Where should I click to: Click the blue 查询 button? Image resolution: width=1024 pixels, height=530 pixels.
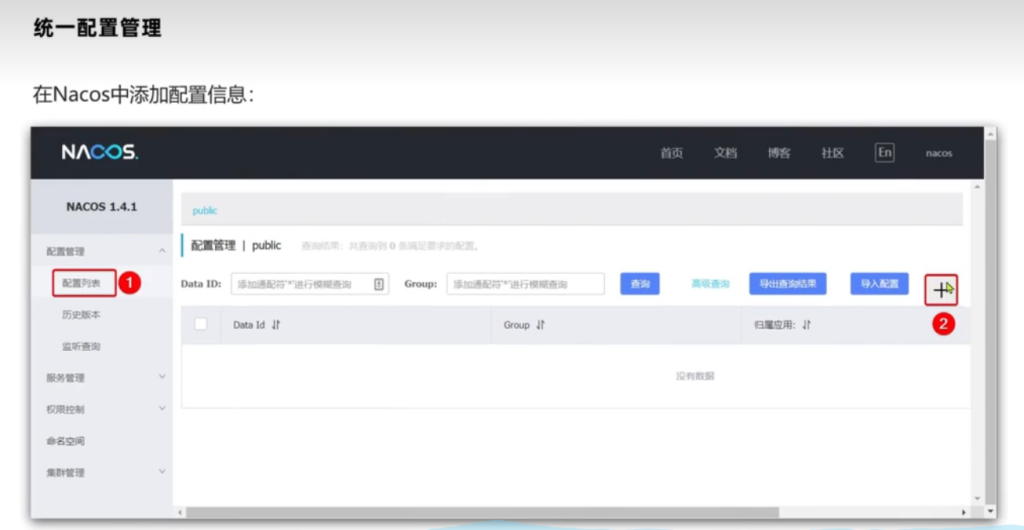pyautogui.click(x=640, y=284)
